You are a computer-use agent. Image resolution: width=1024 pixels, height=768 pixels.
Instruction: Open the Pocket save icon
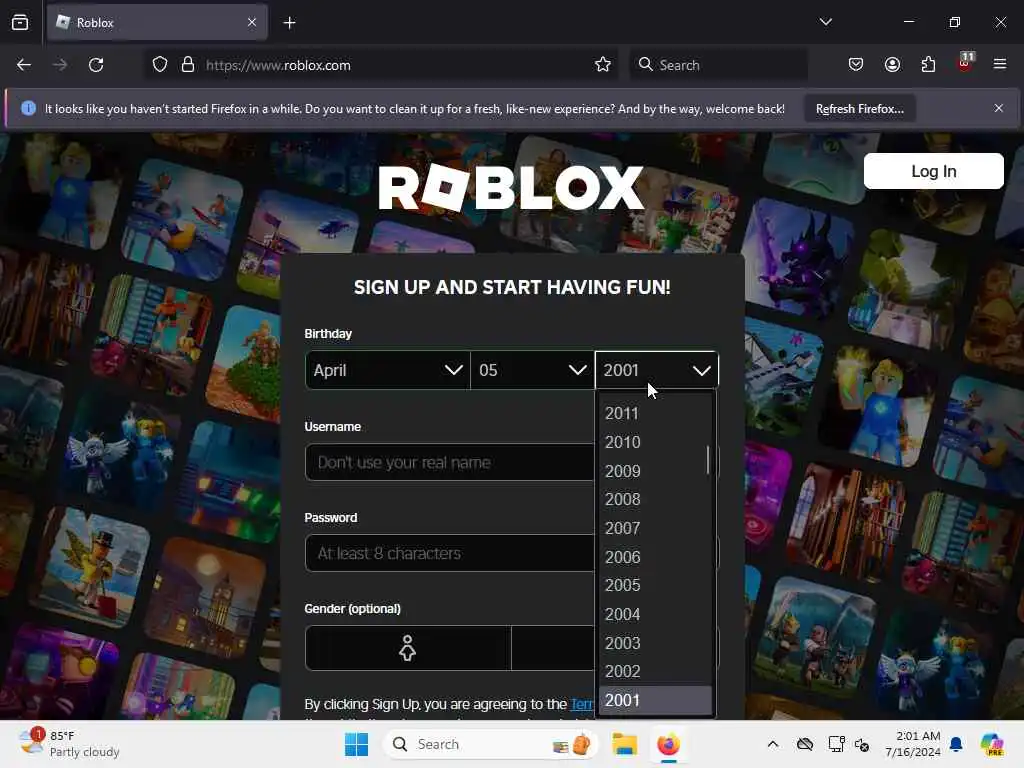(x=856, y=65)
